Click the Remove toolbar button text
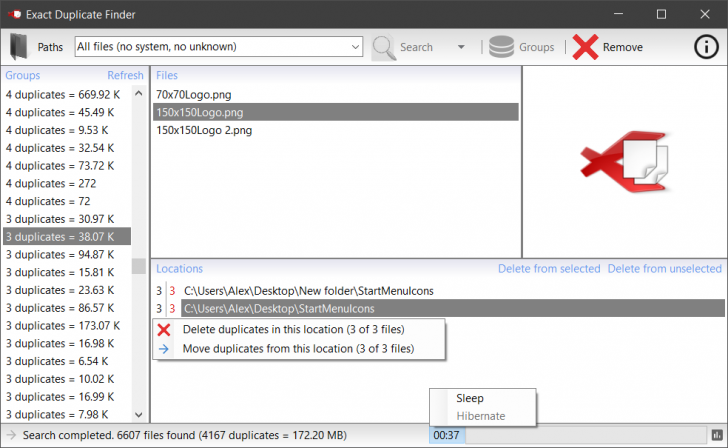Viewport: 728px width, 448px height. coord(623,47)
